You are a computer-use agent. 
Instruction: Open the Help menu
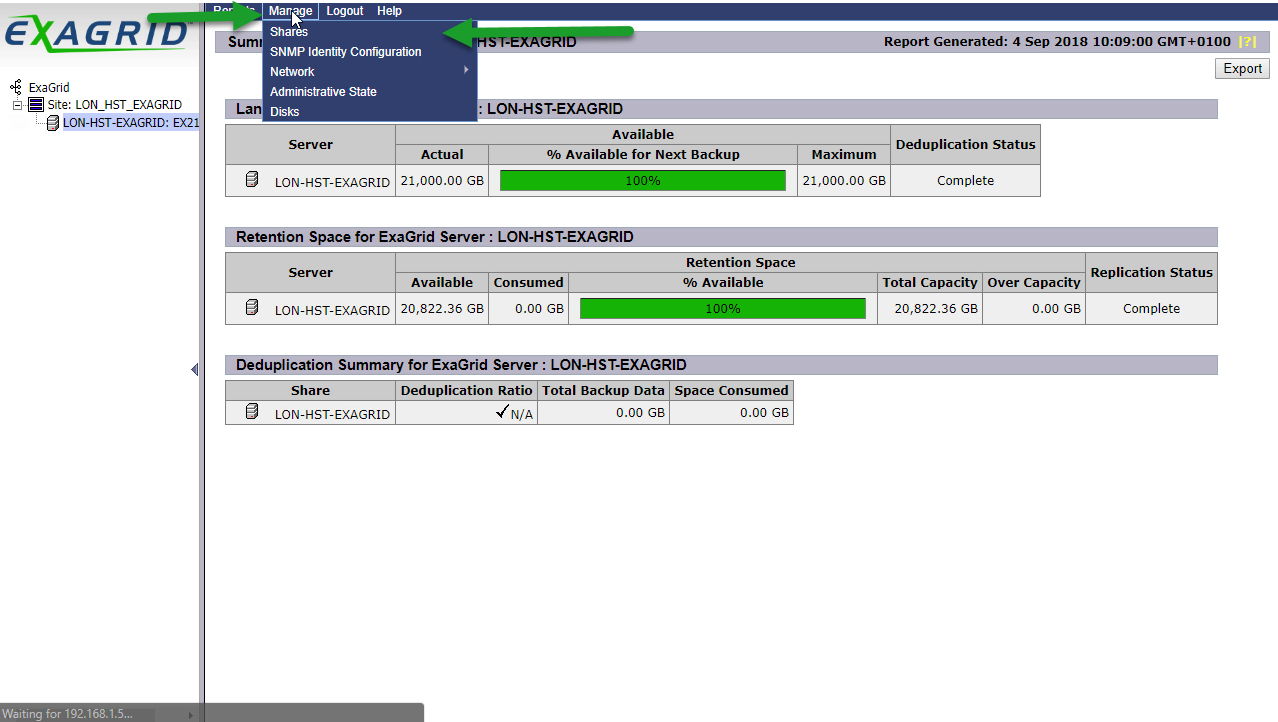pyautogui.click(x=389, y=11)
